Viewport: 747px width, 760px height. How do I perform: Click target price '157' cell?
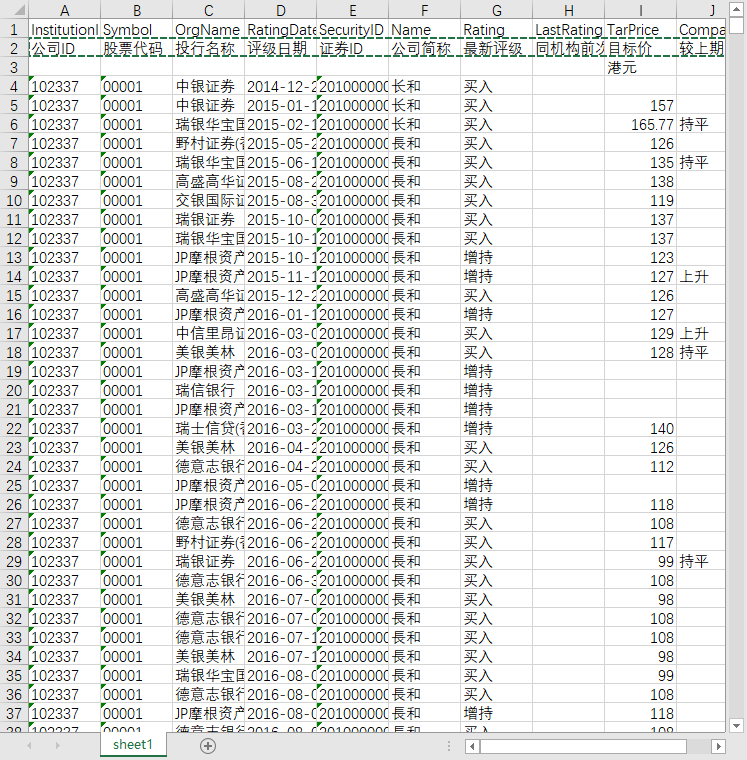640,106
